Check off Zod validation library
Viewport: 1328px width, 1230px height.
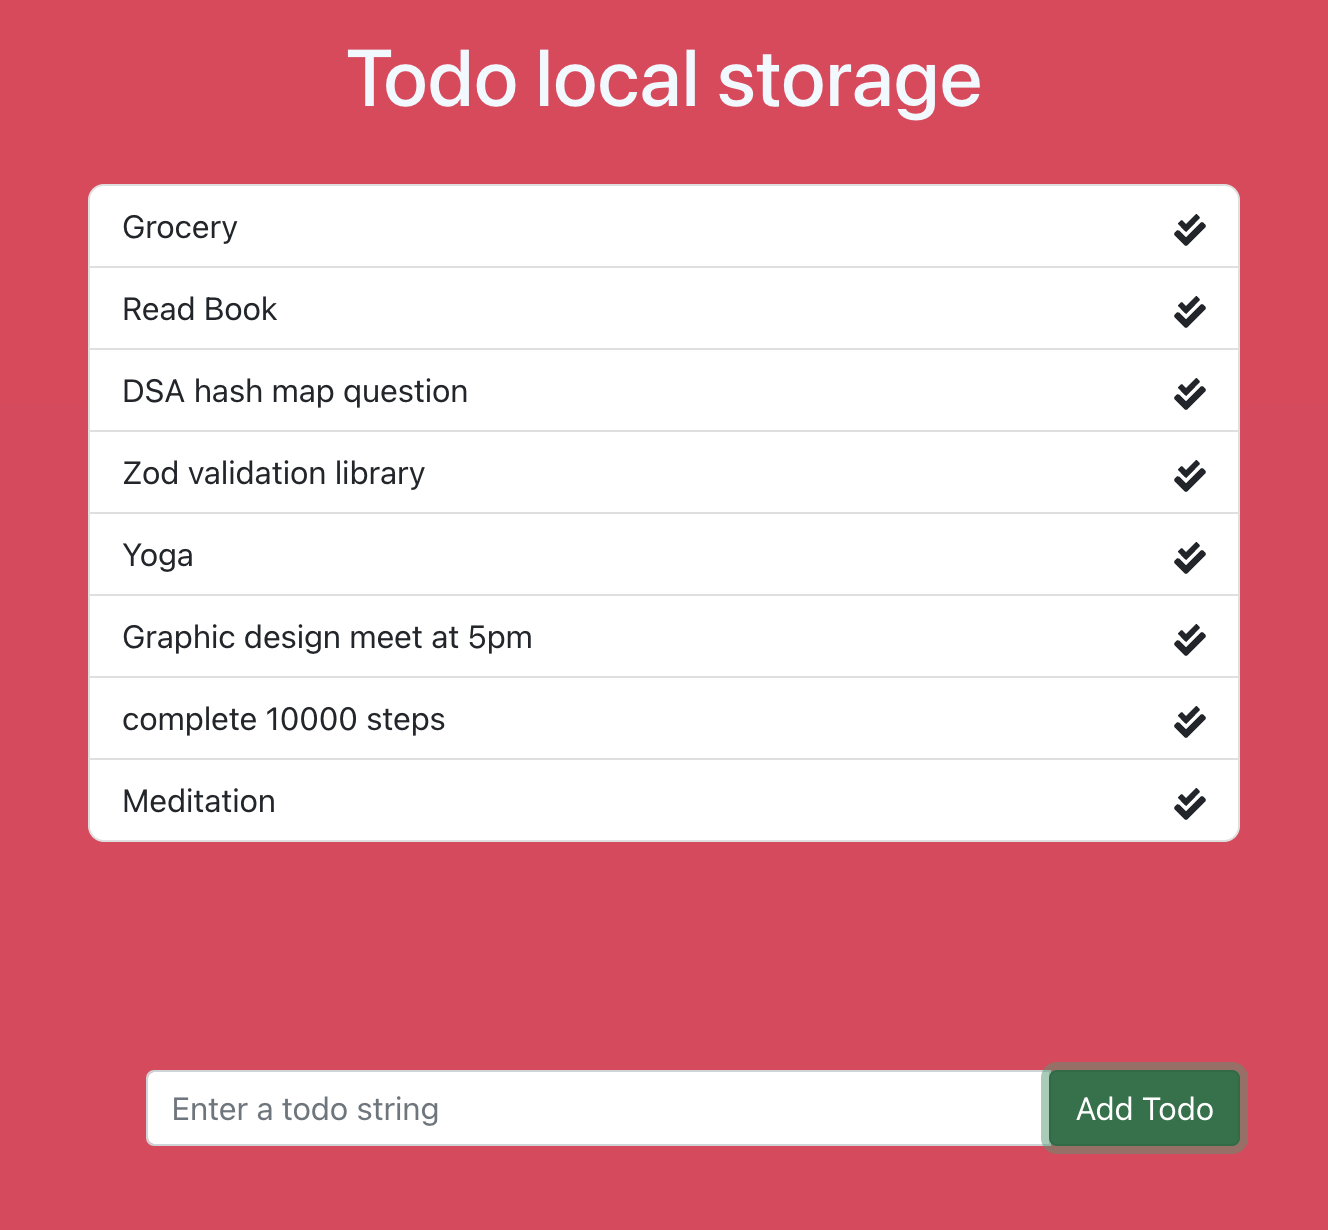coord(1189,475)
